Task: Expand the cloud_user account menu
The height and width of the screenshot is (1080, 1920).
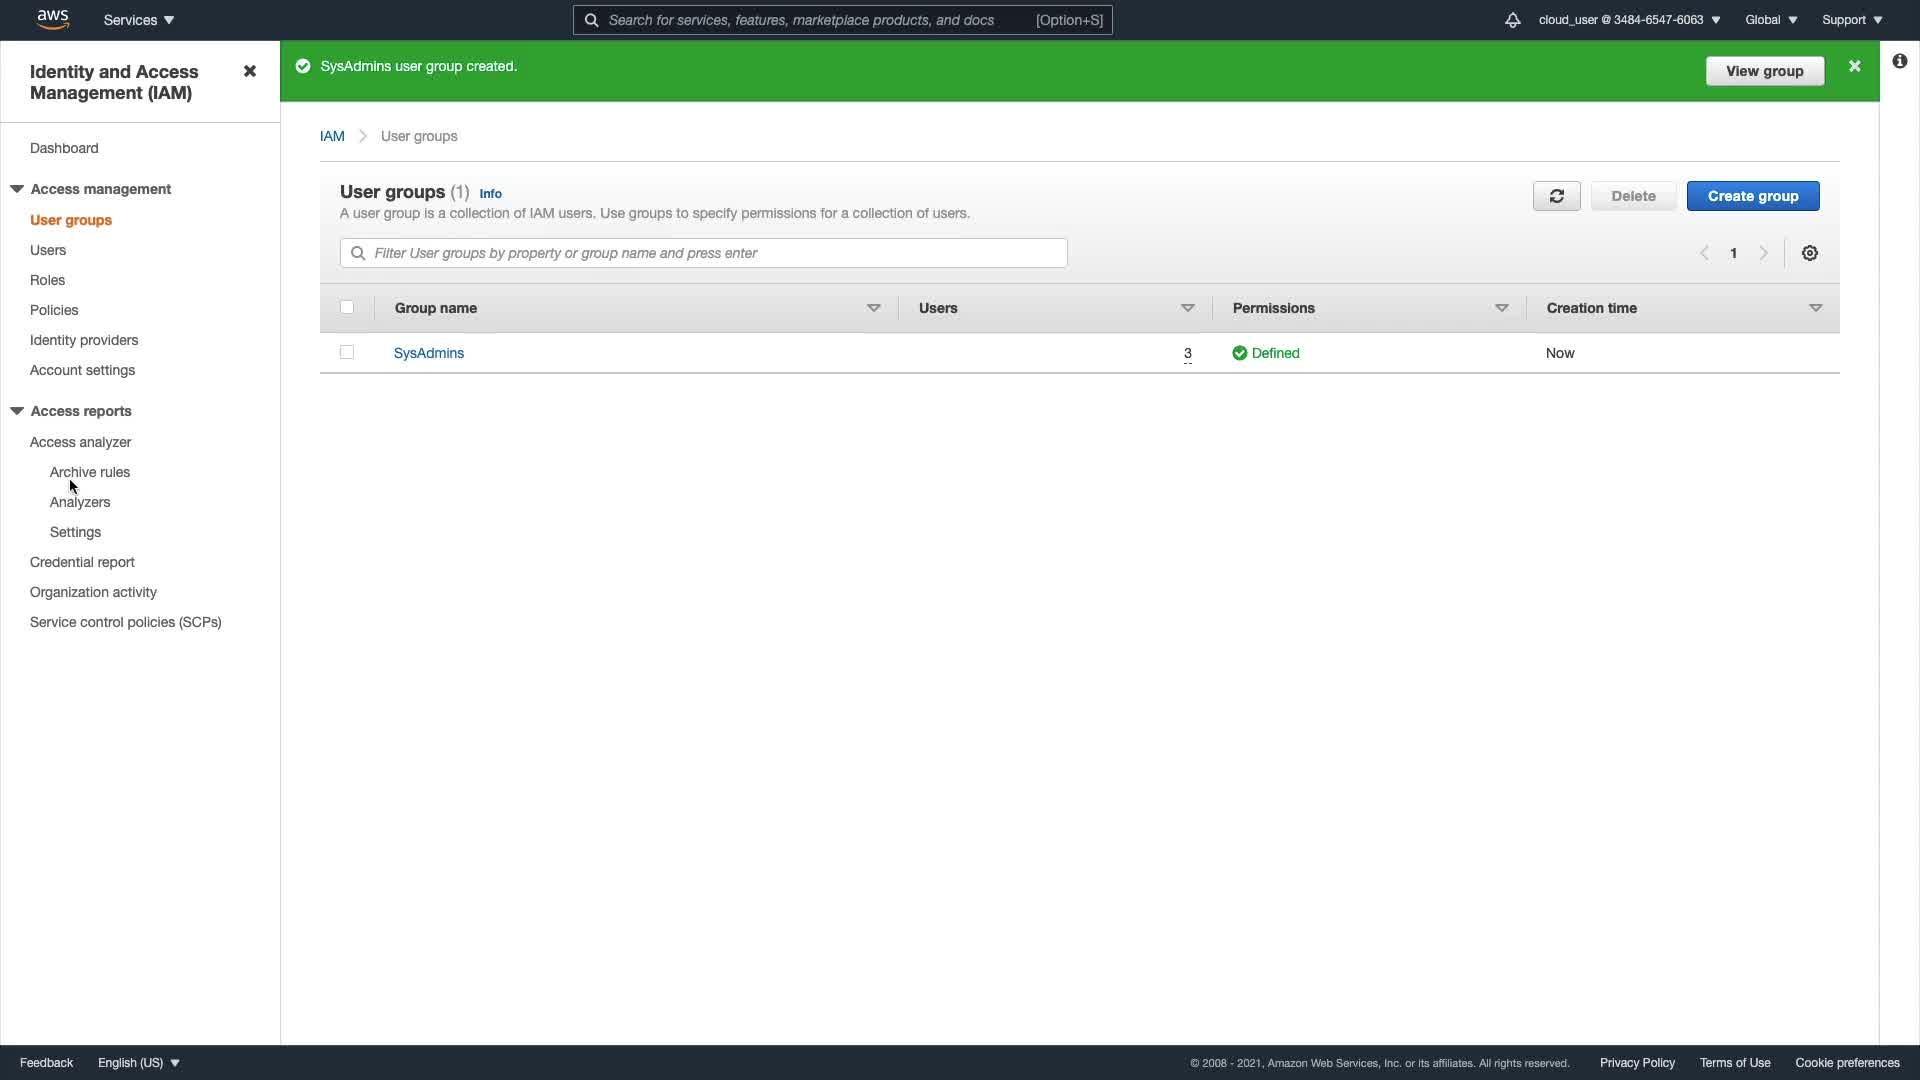Action: pyautogui.click(x=1629, y=20)
